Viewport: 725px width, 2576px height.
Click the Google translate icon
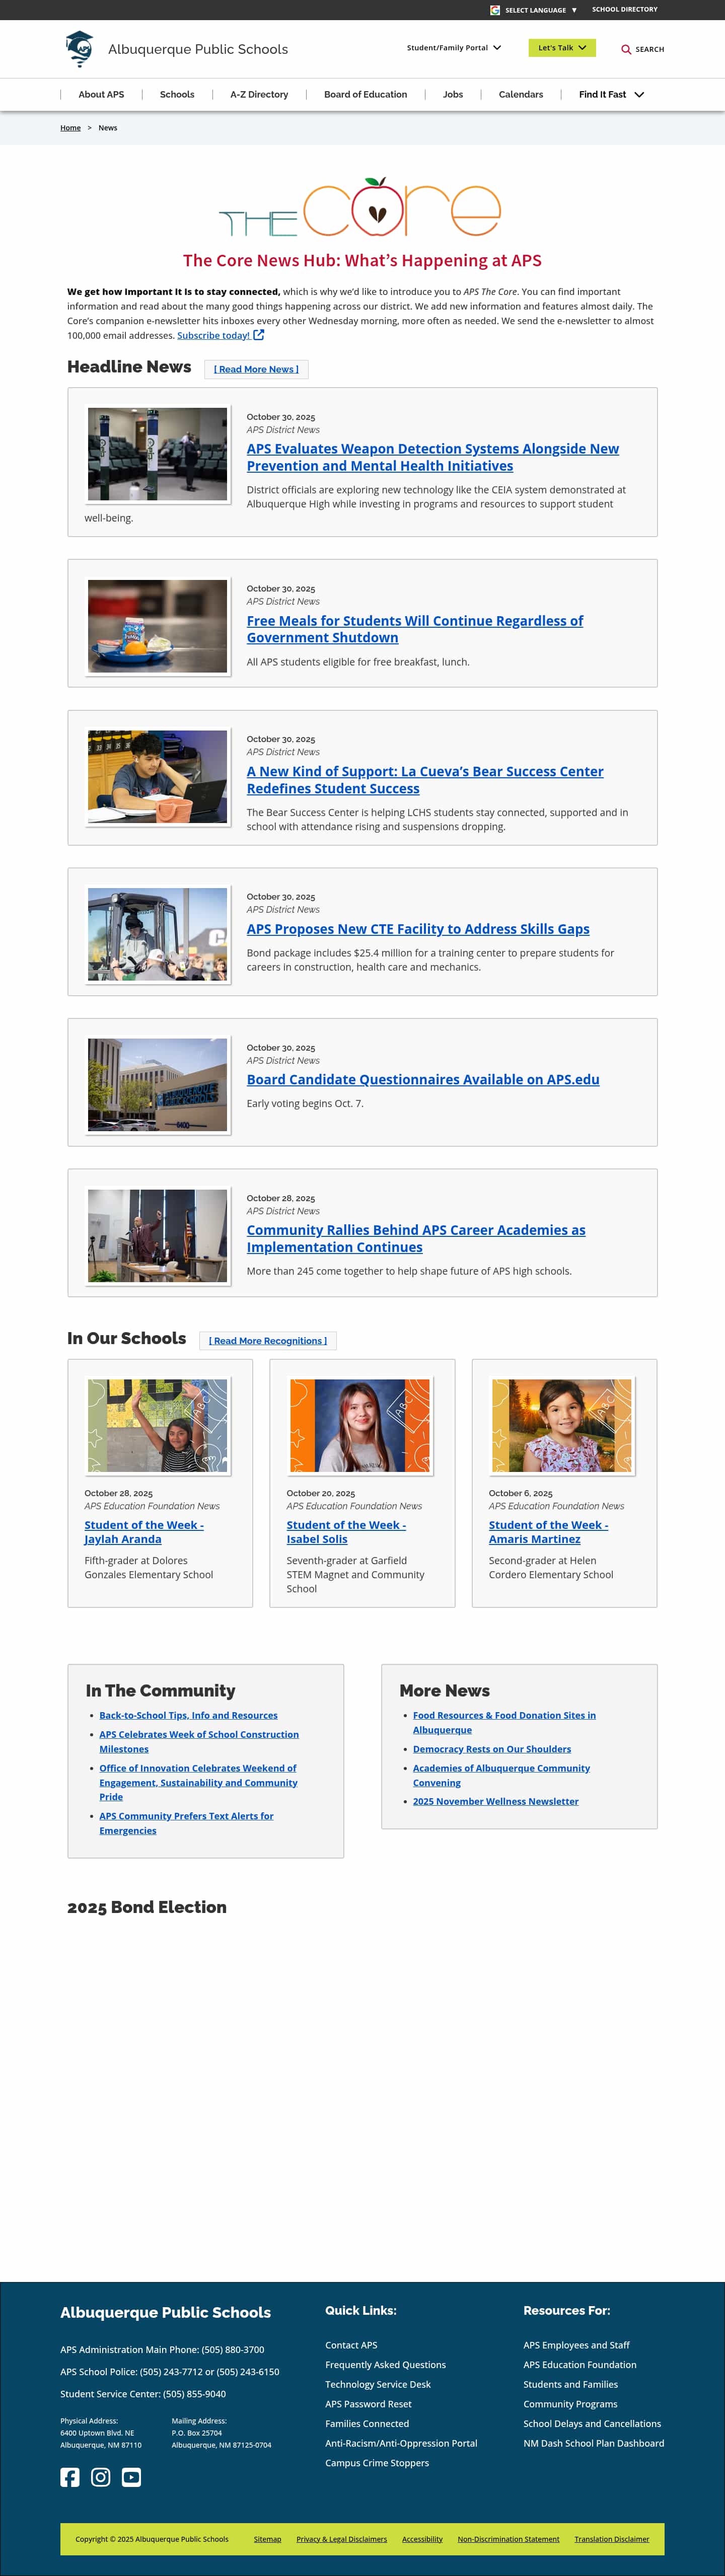[495, 10]
